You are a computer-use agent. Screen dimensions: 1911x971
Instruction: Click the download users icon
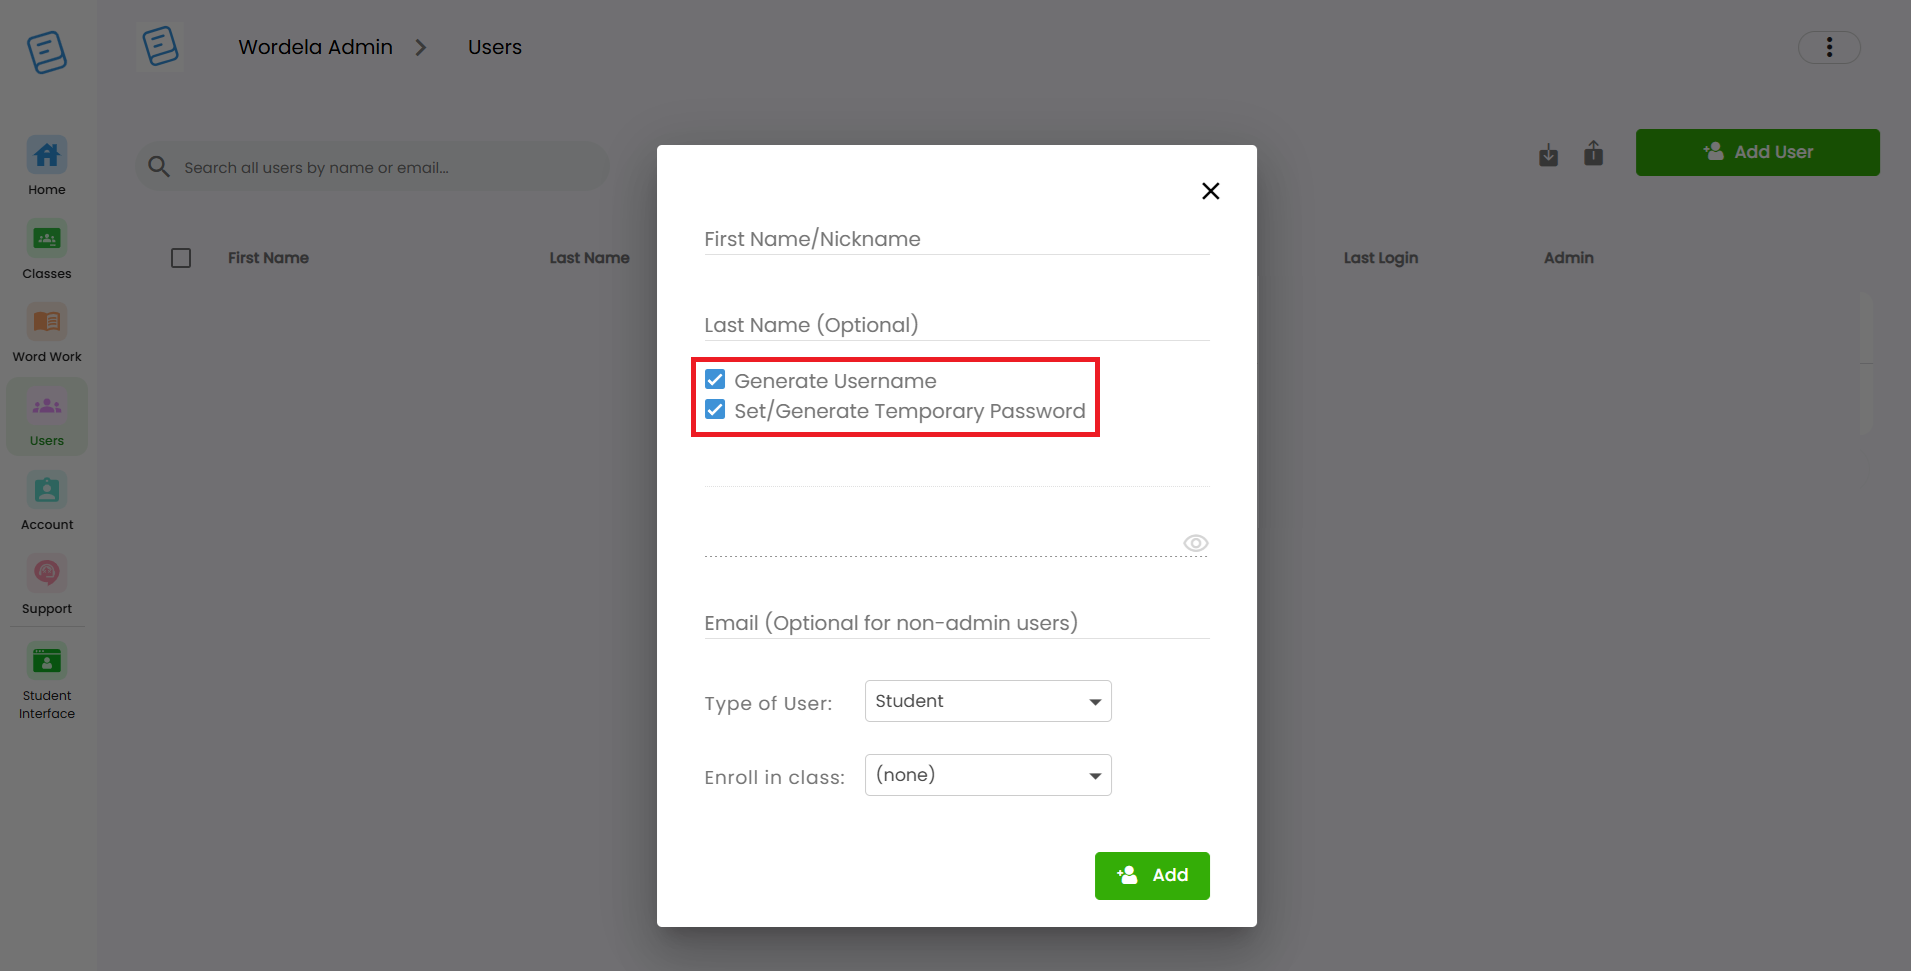tap(1548, 155)
